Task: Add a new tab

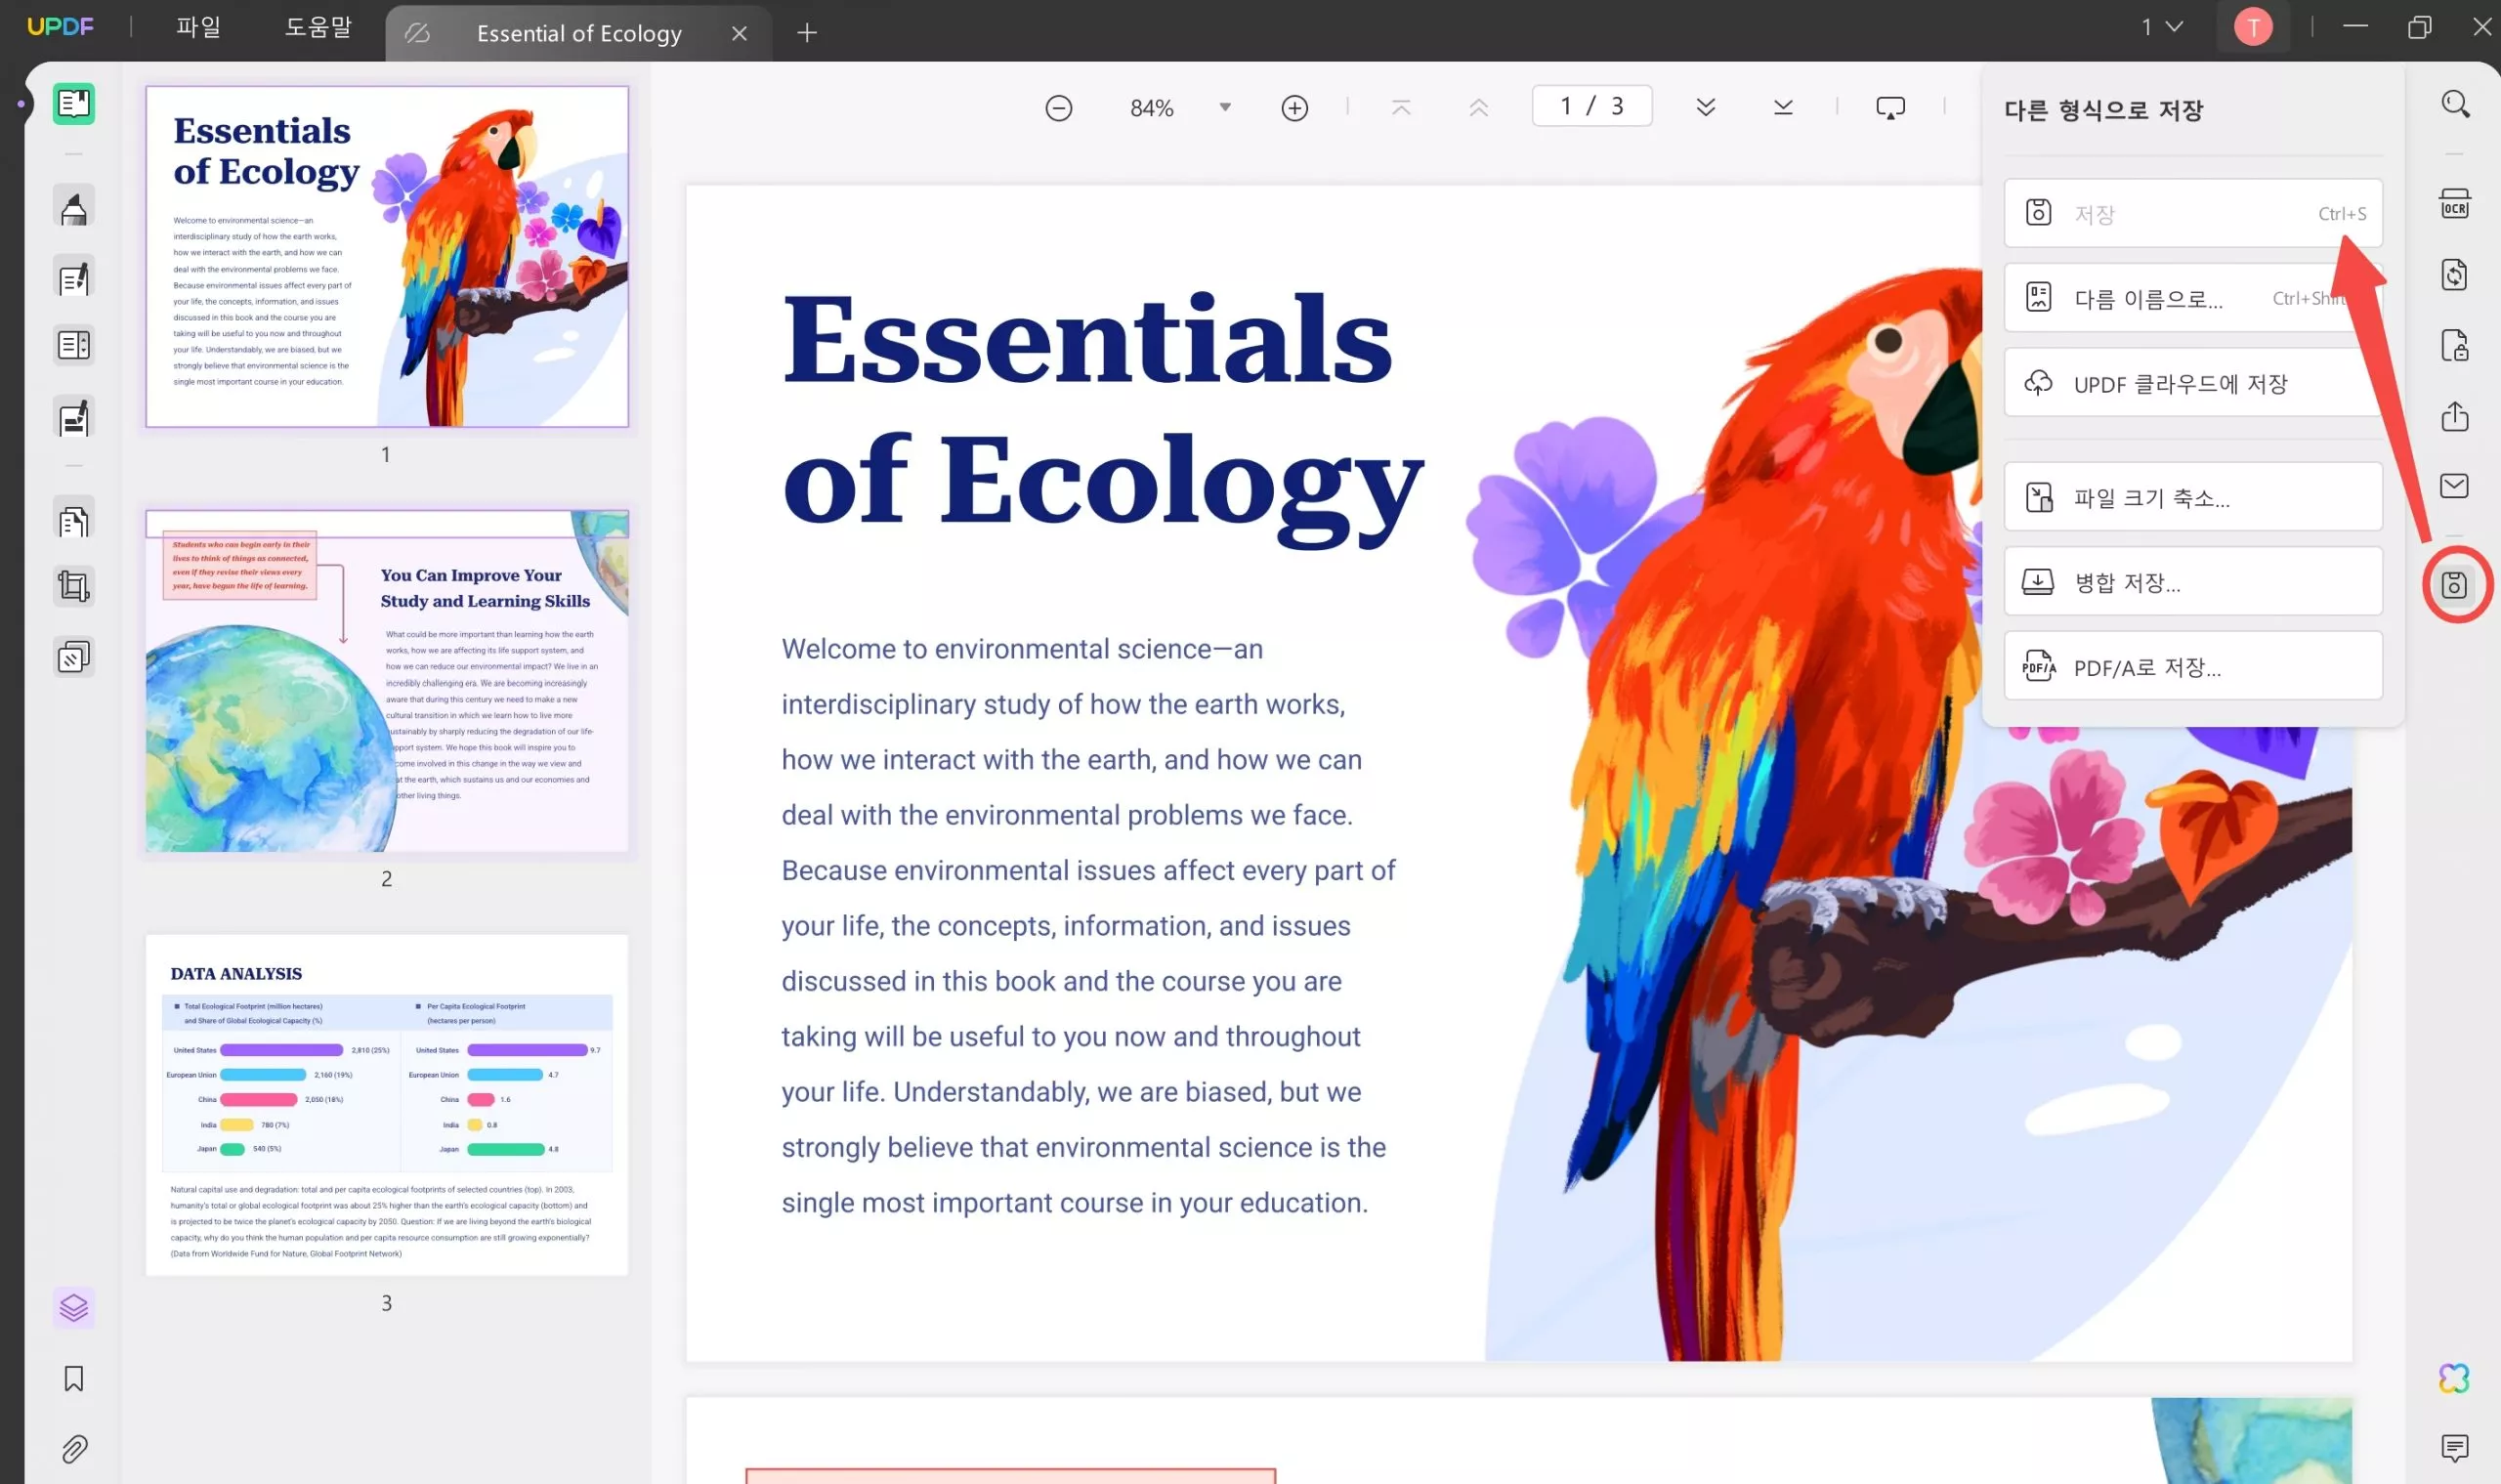Action: tap(807, 33)
